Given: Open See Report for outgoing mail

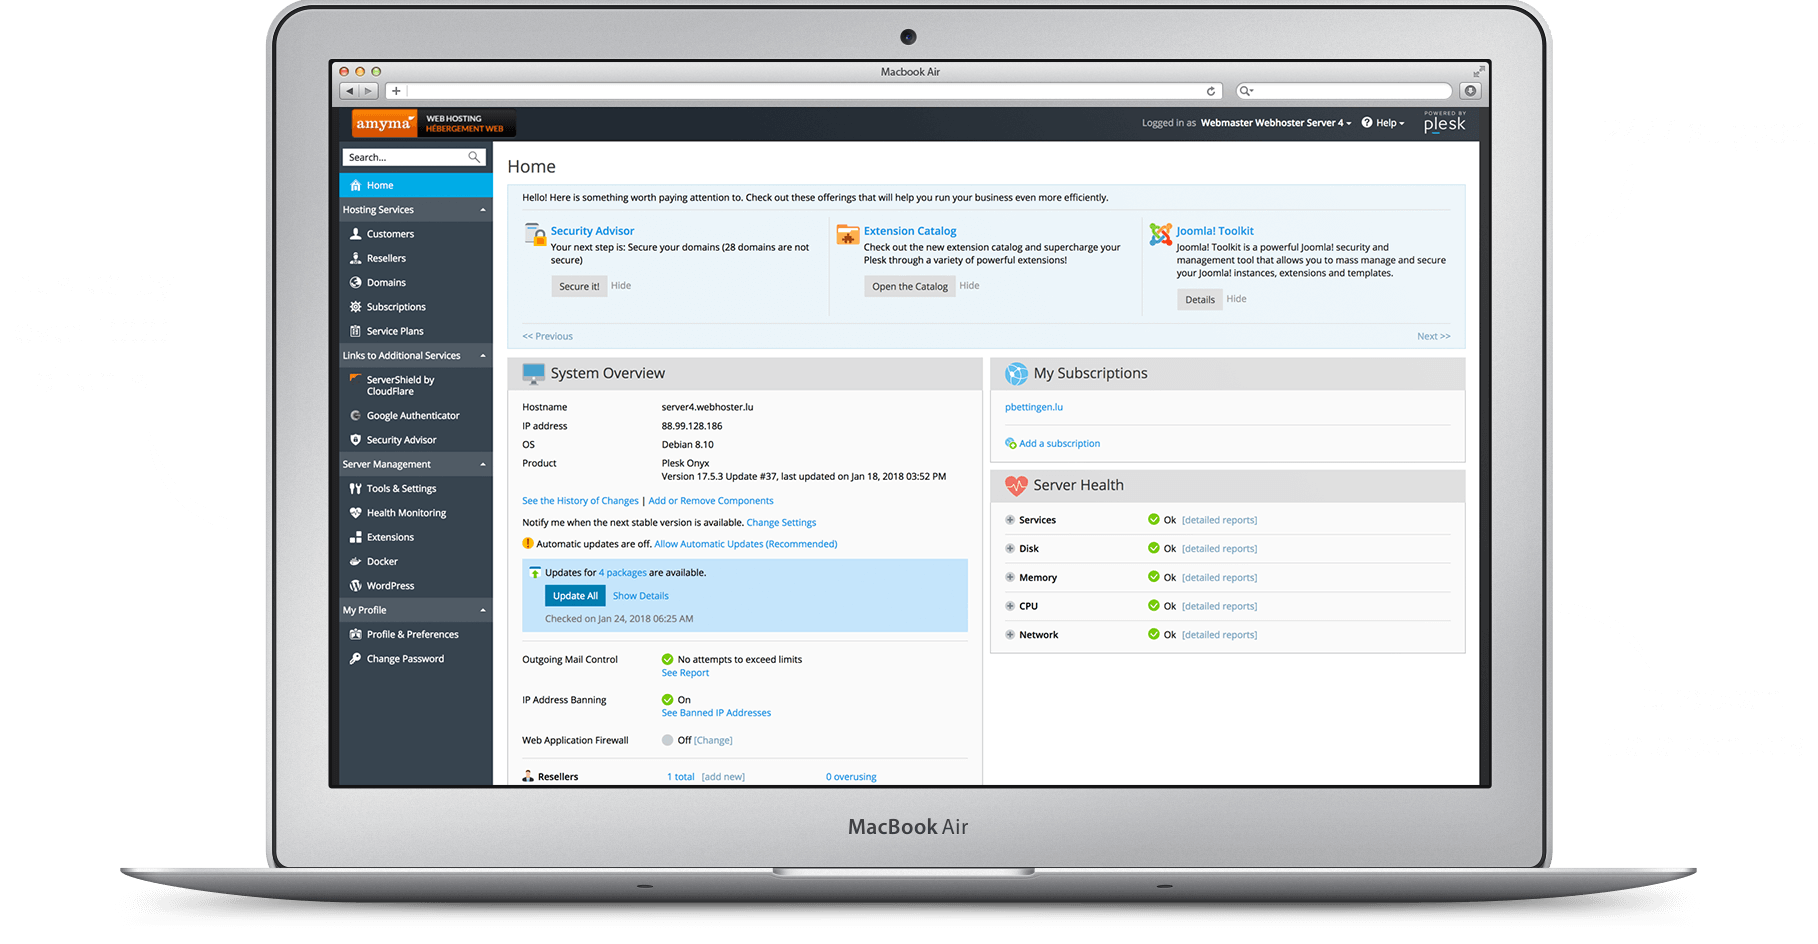Looking at the screenshot, I should point(685,673).
